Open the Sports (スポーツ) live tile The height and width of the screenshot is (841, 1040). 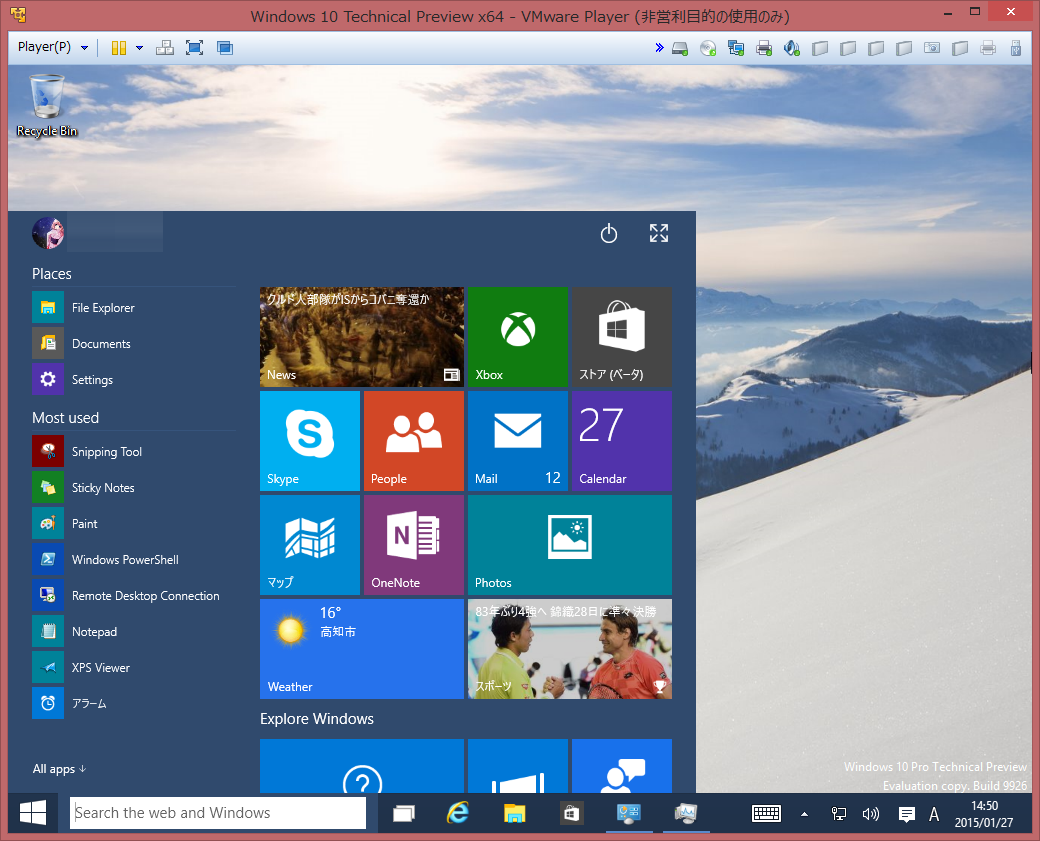[x=570, y=649]
